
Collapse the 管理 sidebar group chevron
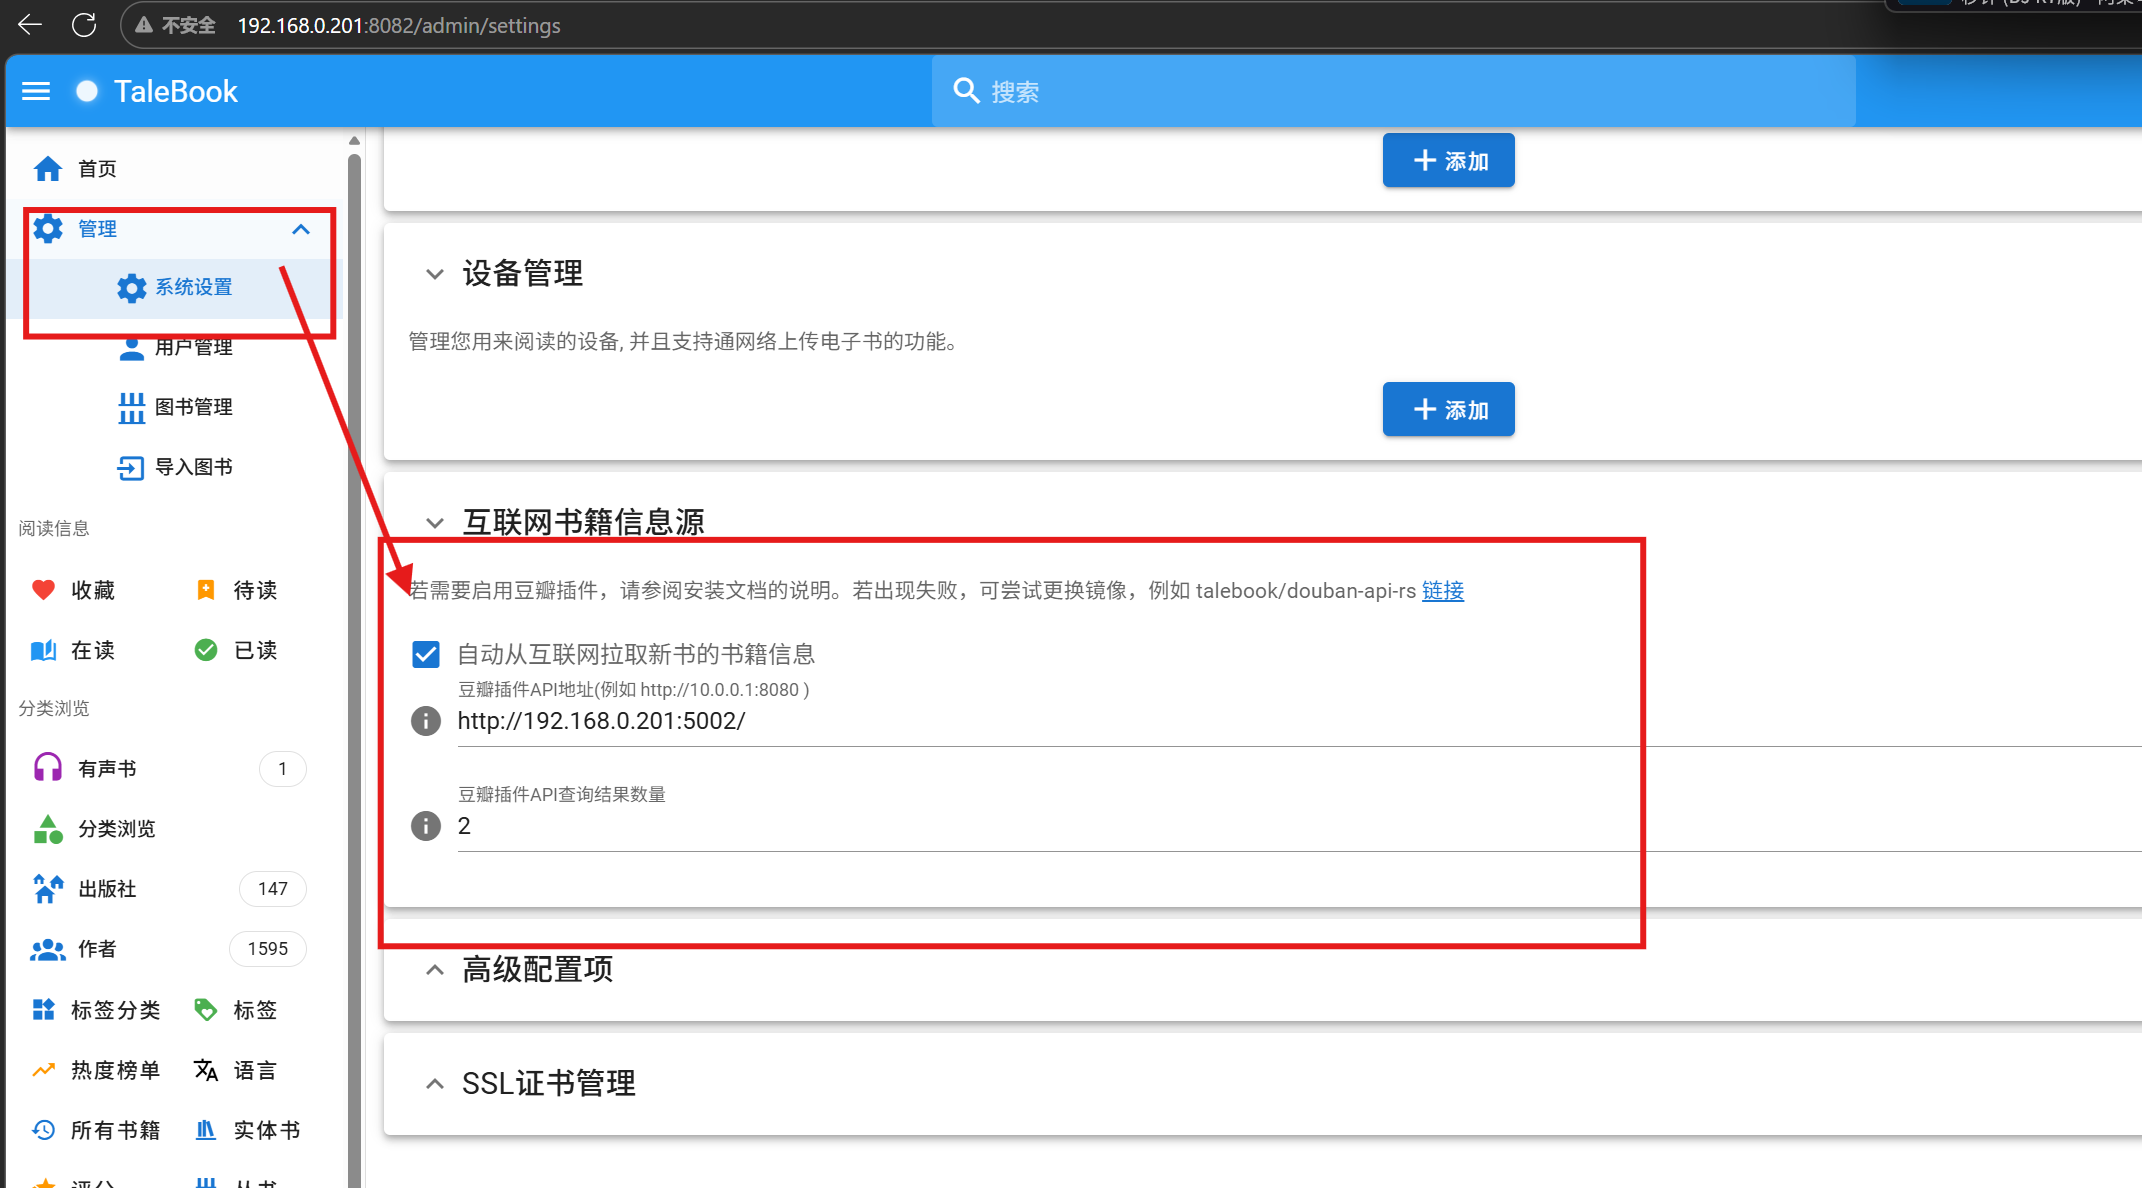(301, 229)
